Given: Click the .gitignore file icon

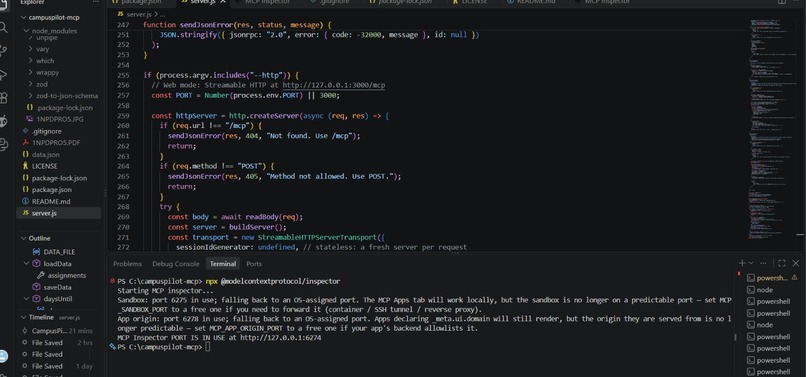Looking at the screenshot, I should point(25,131).
